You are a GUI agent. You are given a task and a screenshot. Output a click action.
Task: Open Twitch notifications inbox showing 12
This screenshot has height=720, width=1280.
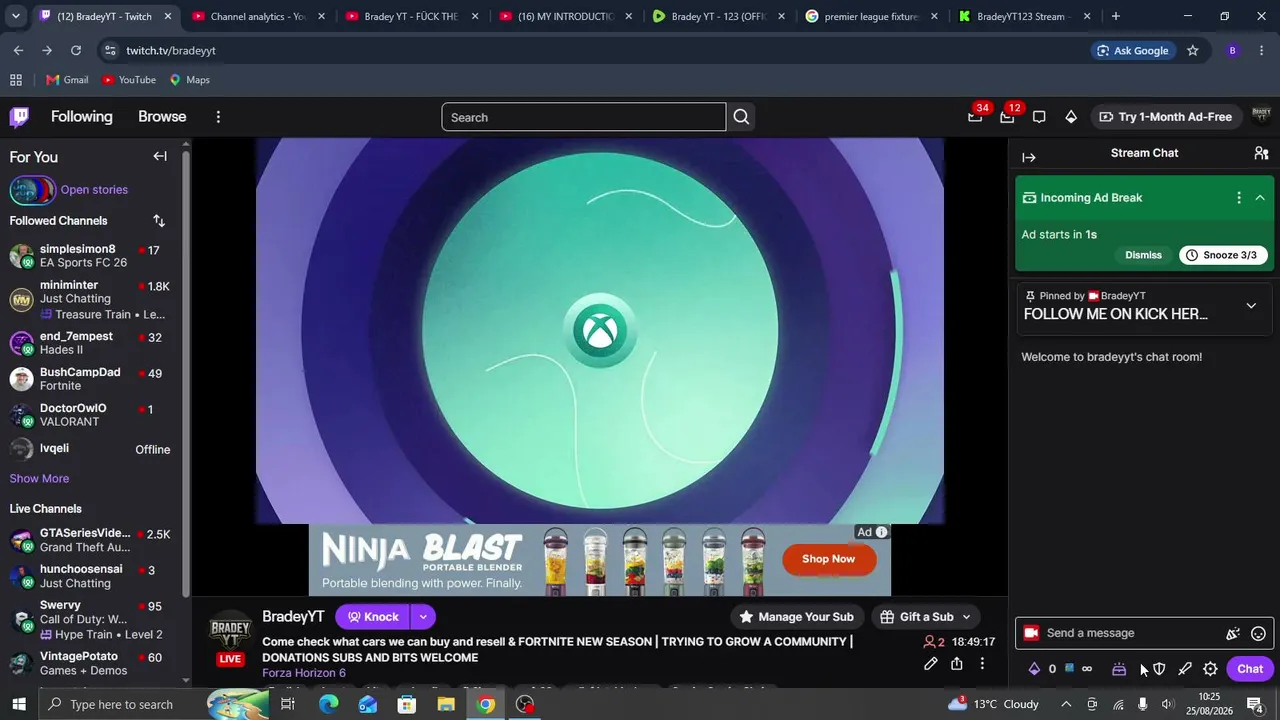1007,117
